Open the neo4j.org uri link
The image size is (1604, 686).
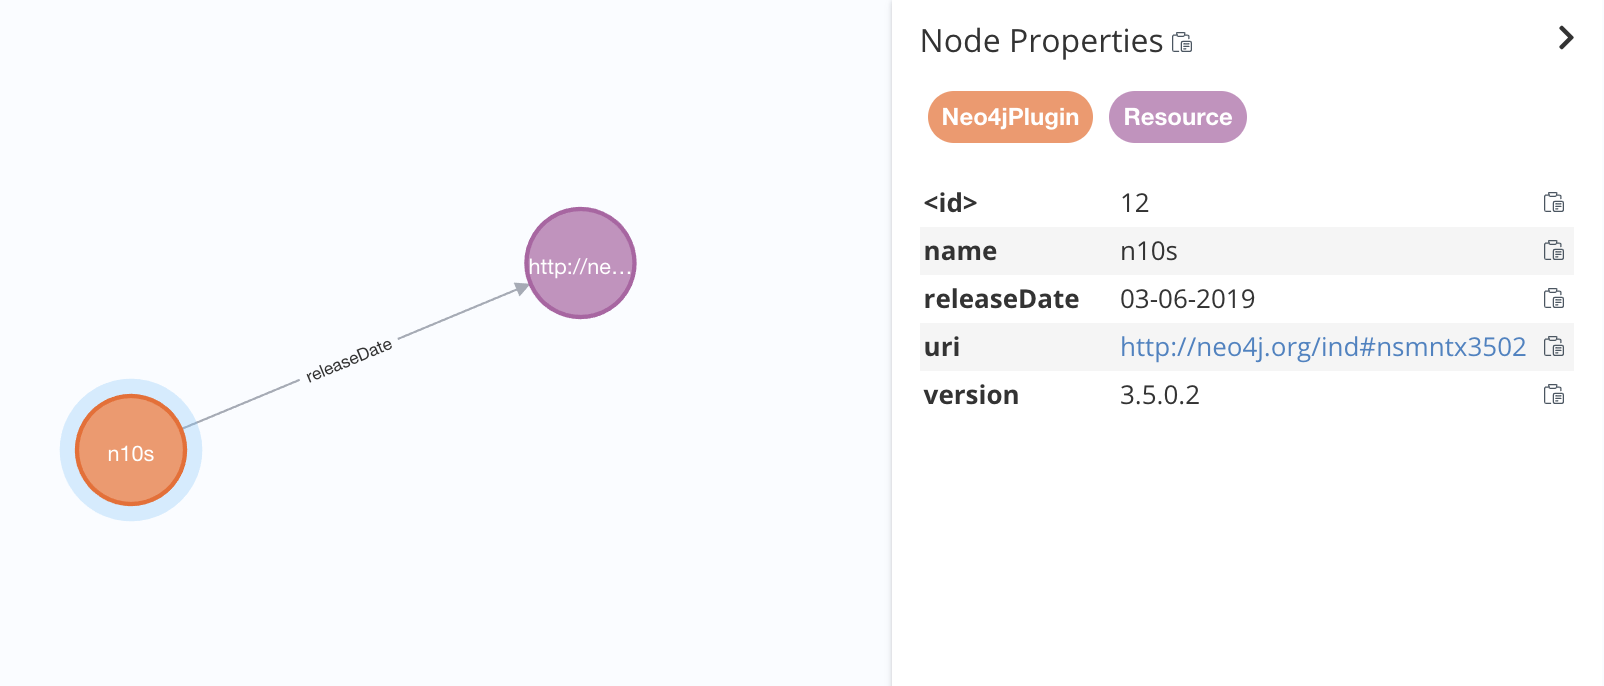click(1323, 347)
